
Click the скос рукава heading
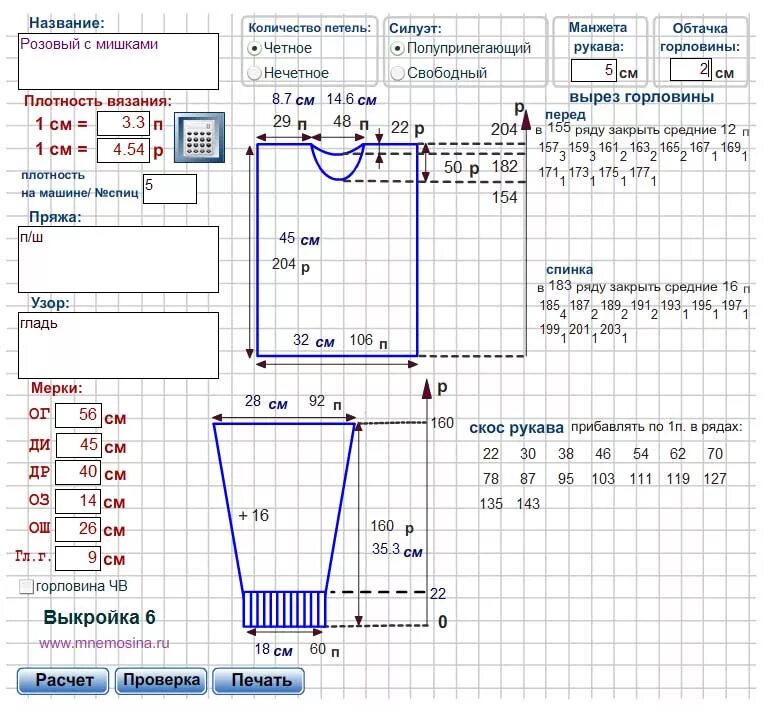516,428
